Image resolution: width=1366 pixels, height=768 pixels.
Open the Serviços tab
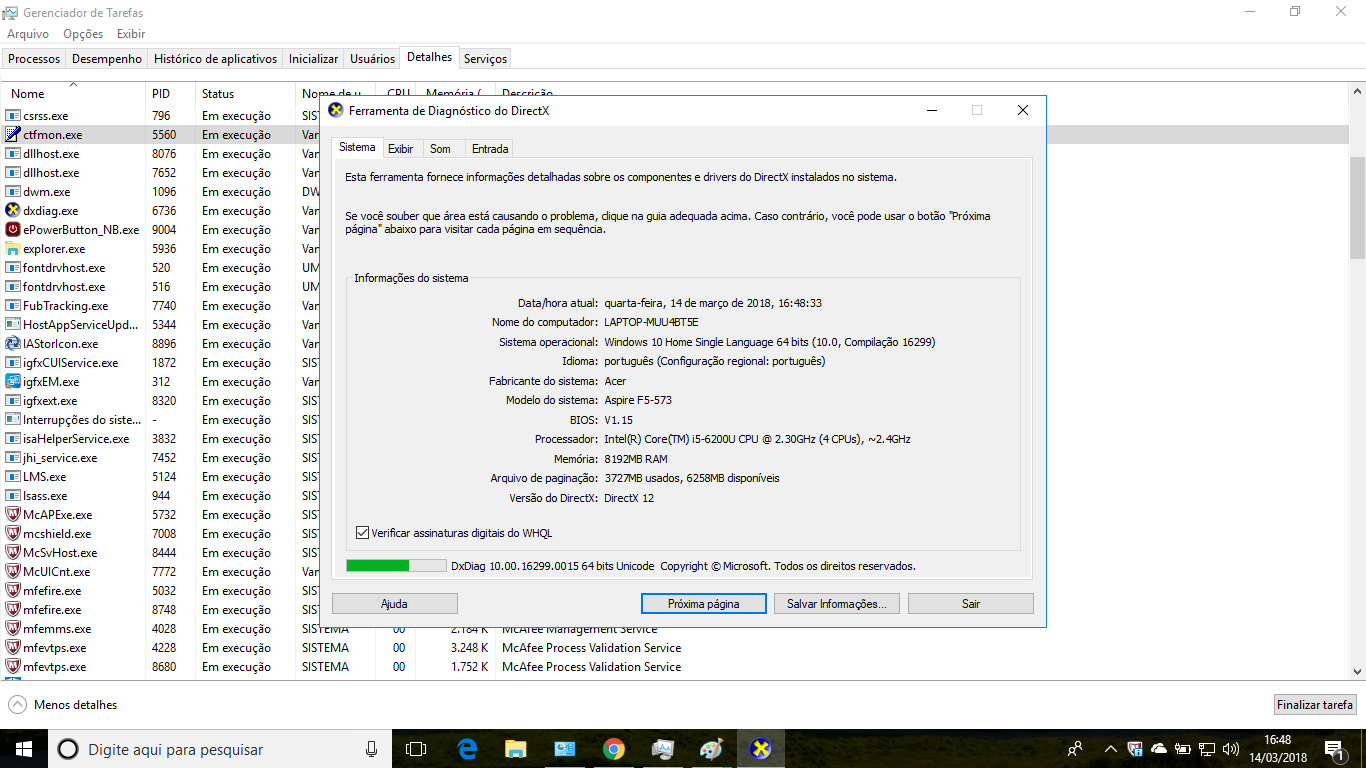click(x=486, y=59)
